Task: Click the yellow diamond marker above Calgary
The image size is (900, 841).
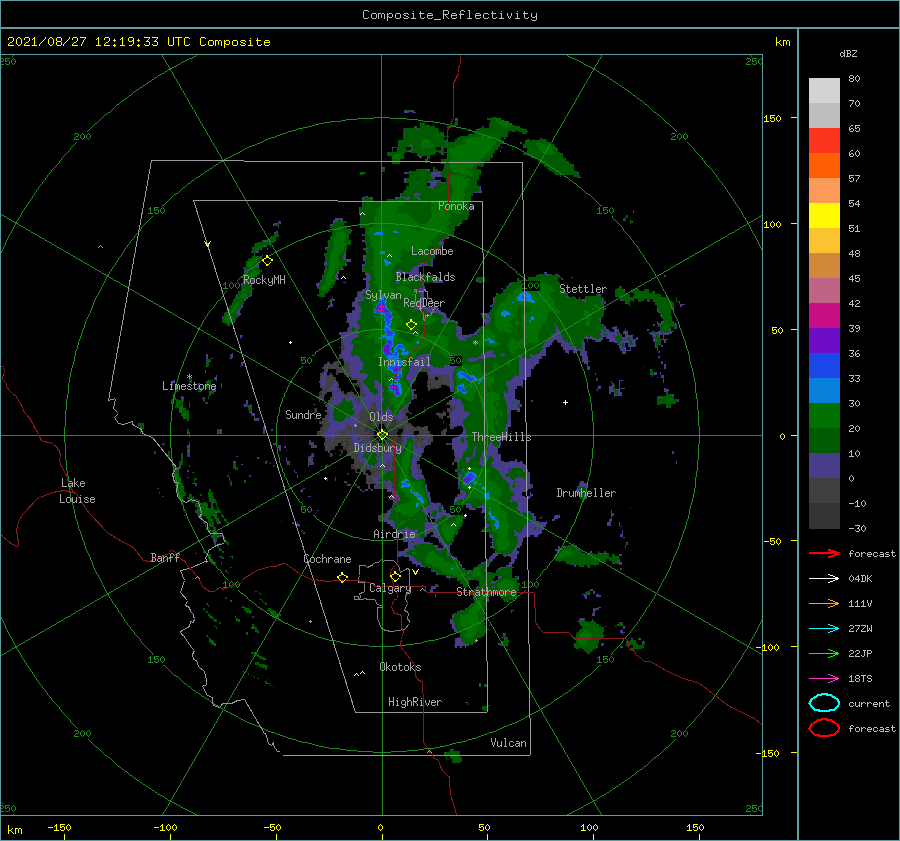Action: pos(395,576)
